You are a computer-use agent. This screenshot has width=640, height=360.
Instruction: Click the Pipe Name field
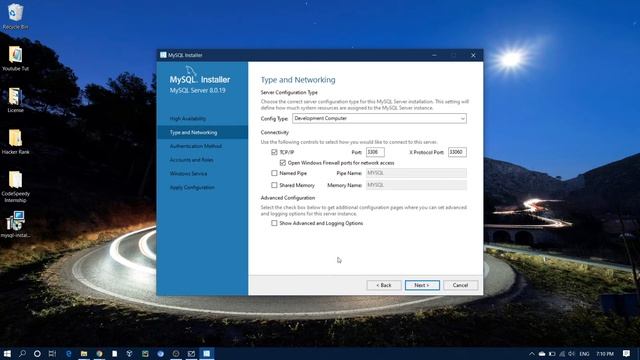(x=416, y=173)
